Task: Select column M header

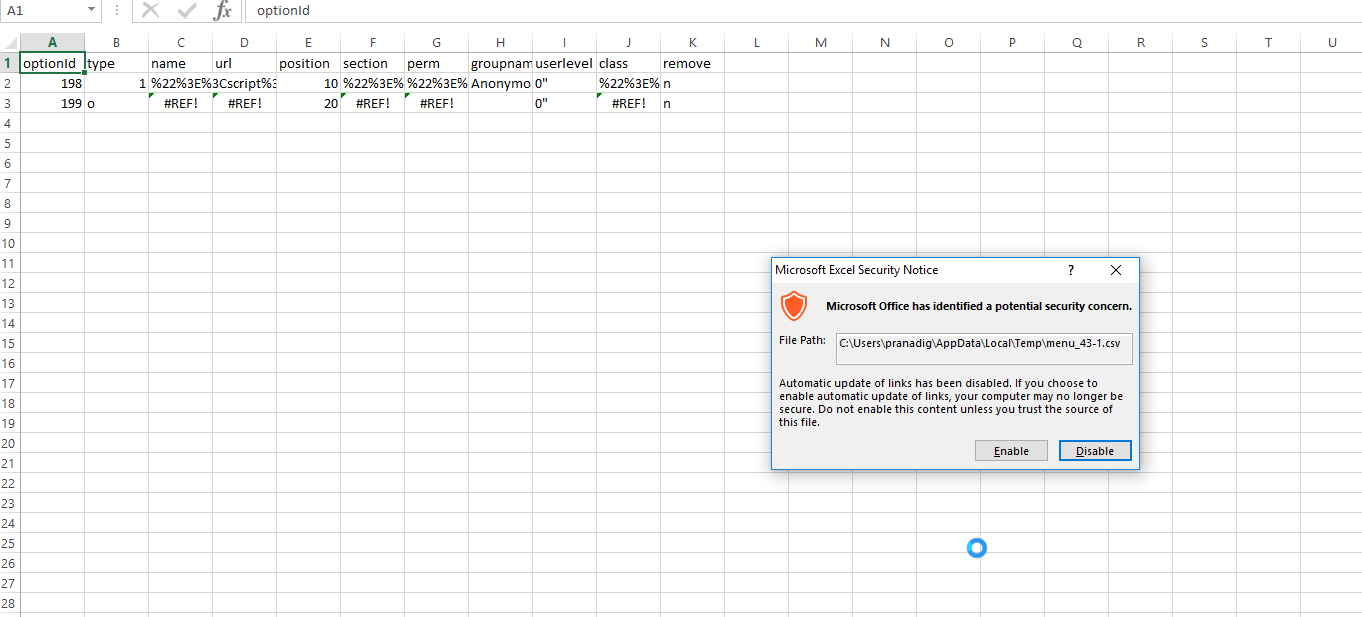Action: tap(820, 43)
